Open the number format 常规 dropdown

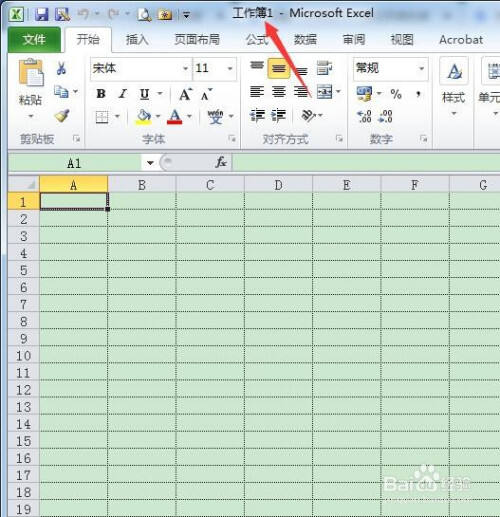422,69
